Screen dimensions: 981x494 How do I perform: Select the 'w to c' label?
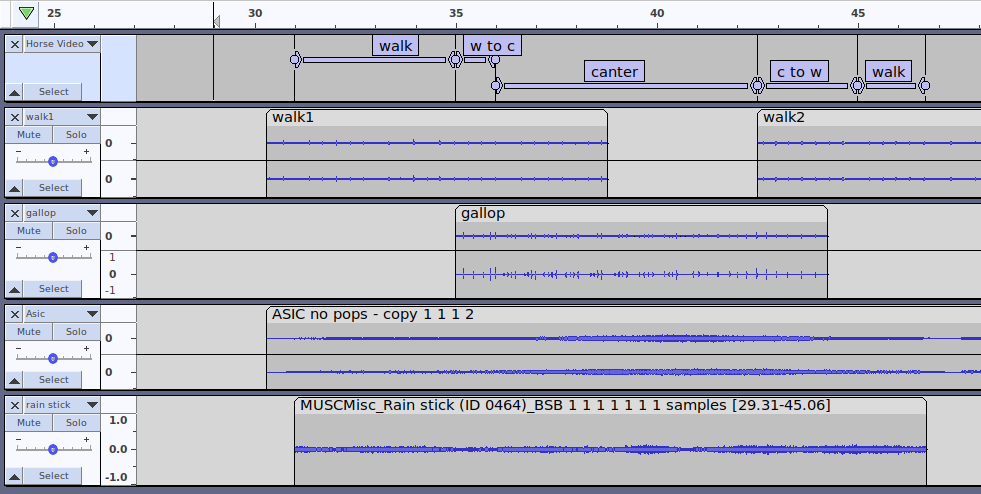click(493, 46)
